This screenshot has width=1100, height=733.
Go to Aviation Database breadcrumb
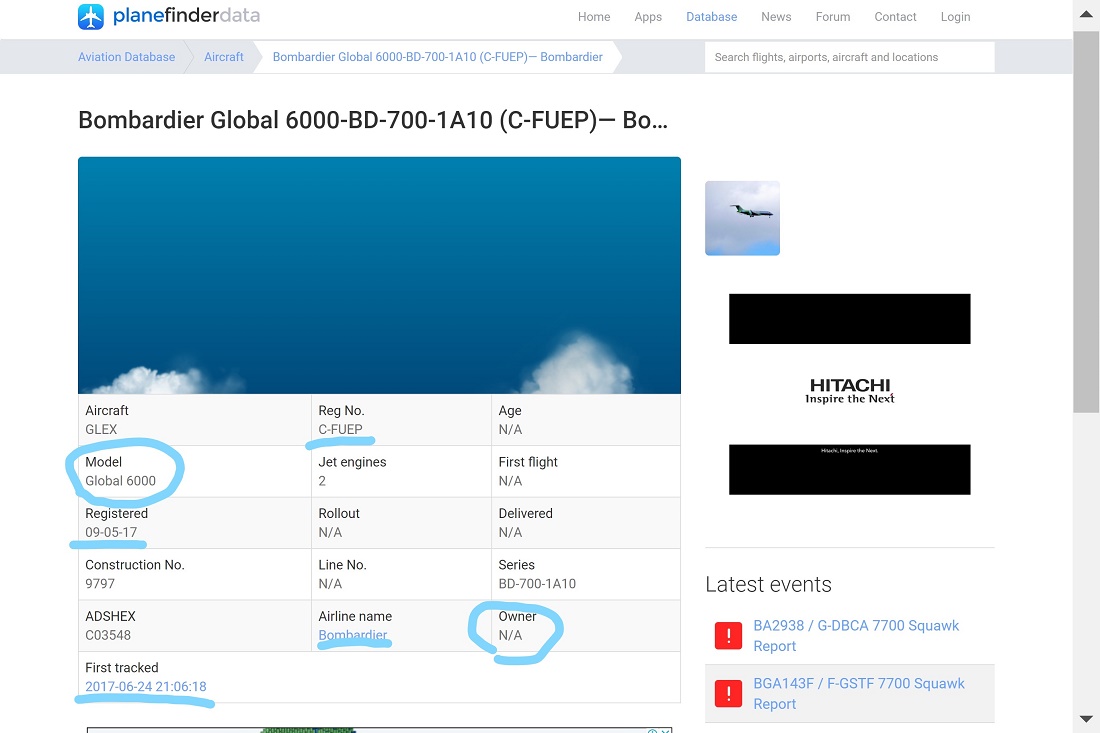tap(126, 57)
